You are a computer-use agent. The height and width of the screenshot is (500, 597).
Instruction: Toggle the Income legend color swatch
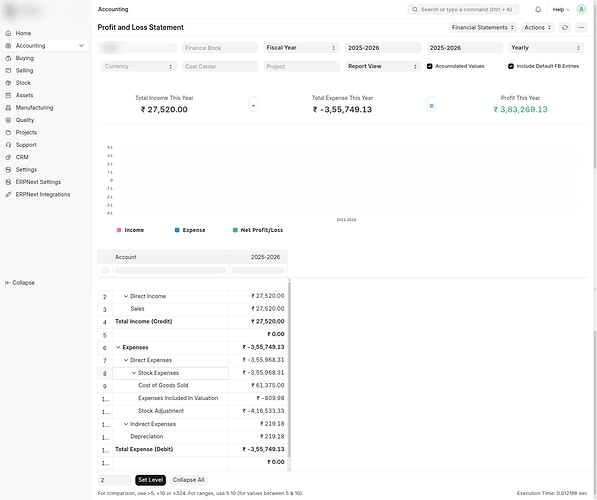coord(119,230)
